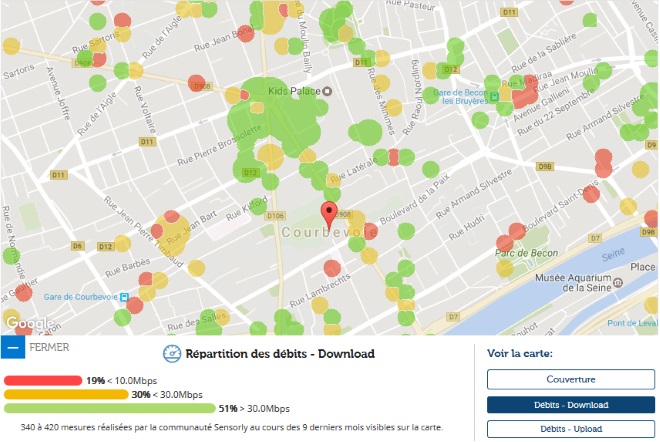Click the green bar for speeds over 30.0Mbps
The width and height of the screenshot is (660, 442).
click(x=108, y=408)
